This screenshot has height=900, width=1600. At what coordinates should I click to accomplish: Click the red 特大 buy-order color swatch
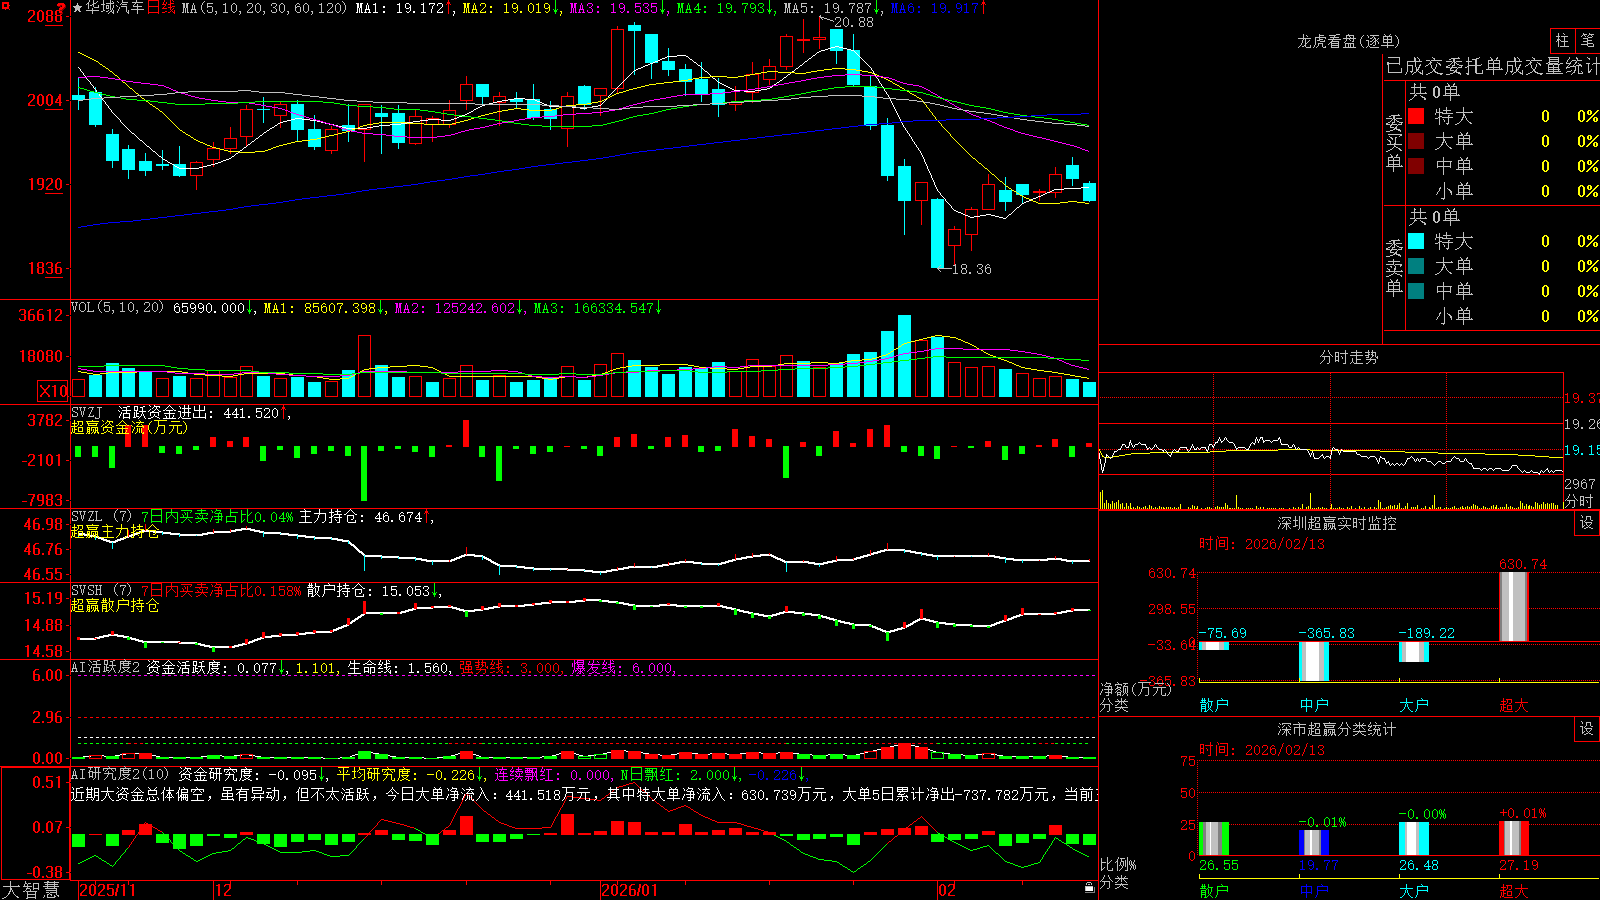pyautogui.click(x=1416, y=116)
